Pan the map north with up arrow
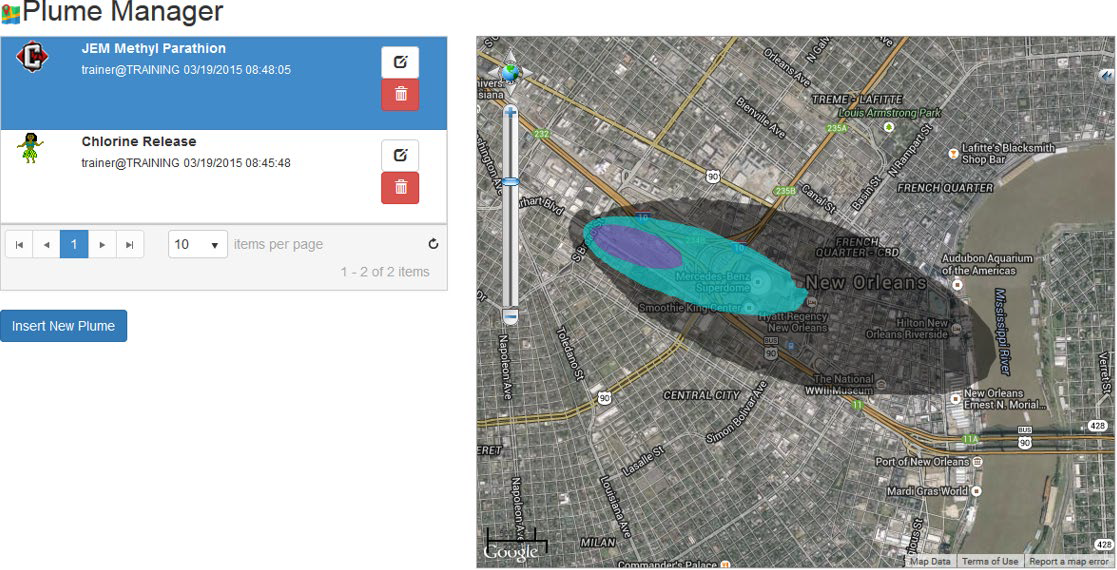 coord(510,57)
